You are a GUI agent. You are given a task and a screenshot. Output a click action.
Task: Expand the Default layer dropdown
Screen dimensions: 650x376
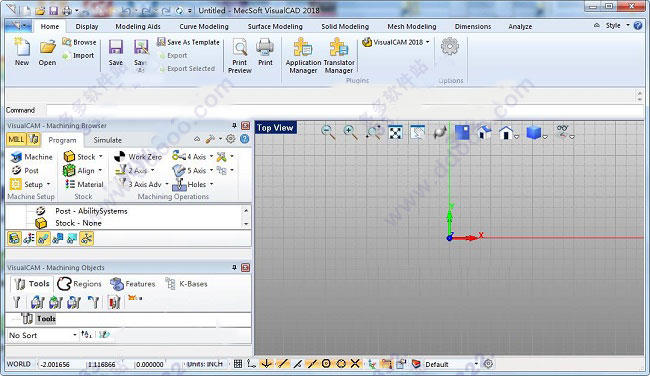coord(451,364)
